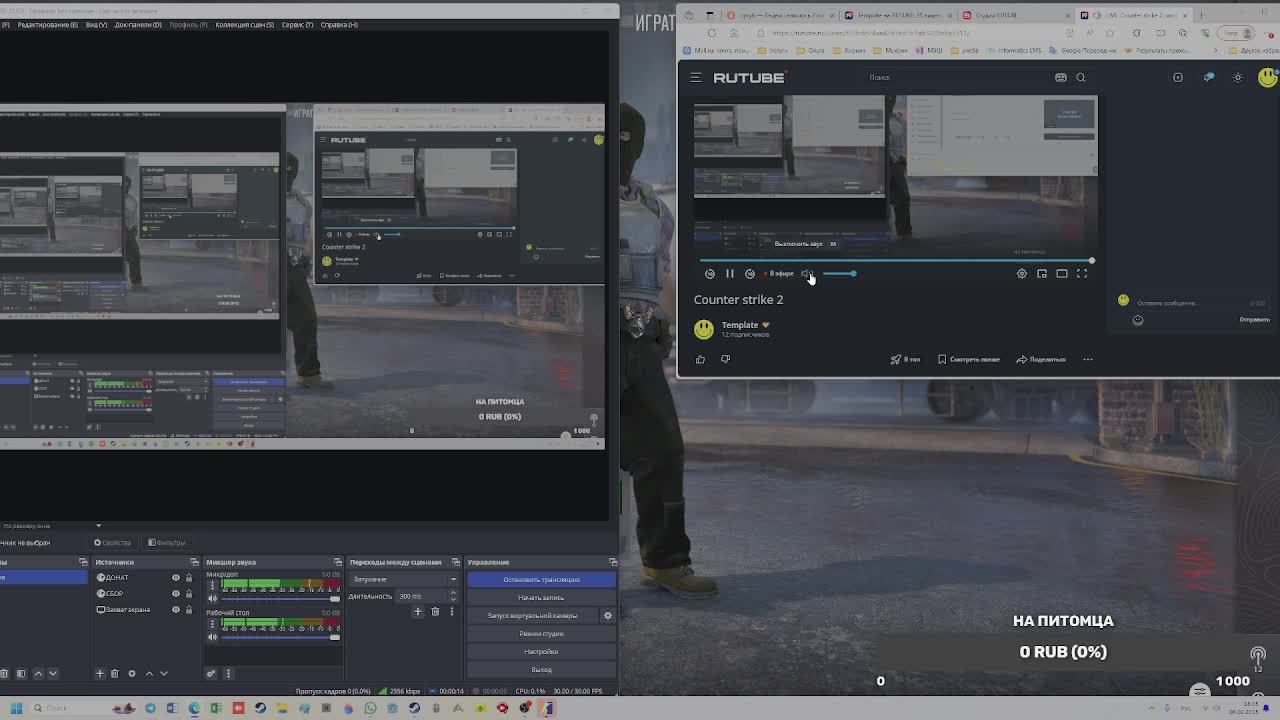
Task: Expand the Затухание transition dropdown
Action: point(403,579)
